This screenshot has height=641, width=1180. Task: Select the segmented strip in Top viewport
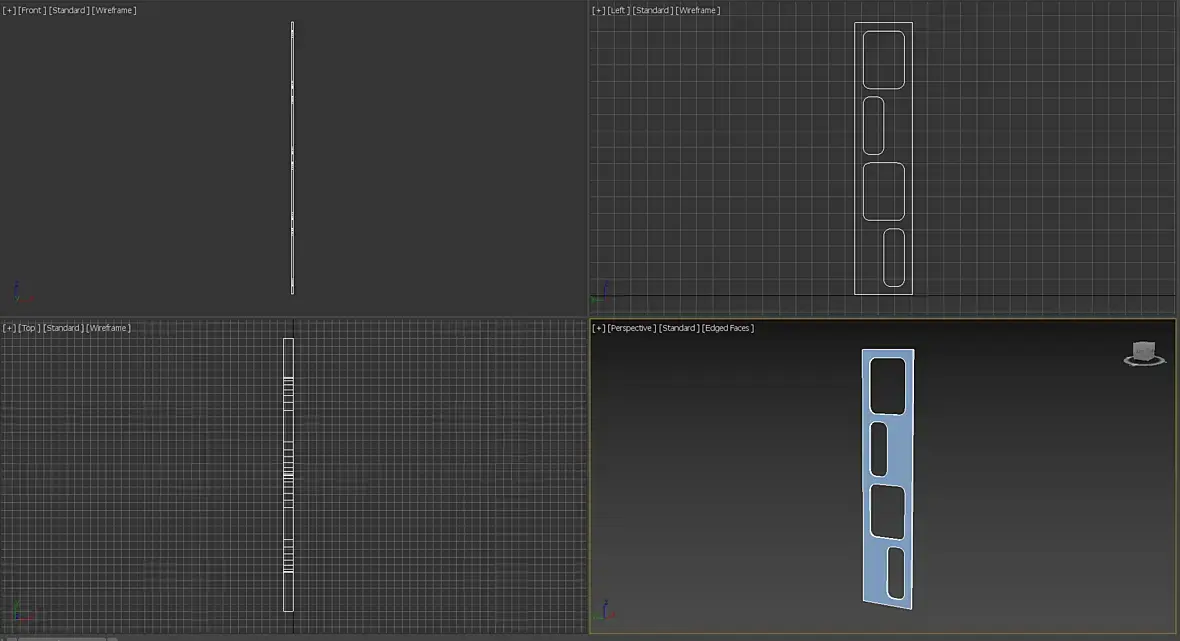click(x=288, y=475)
